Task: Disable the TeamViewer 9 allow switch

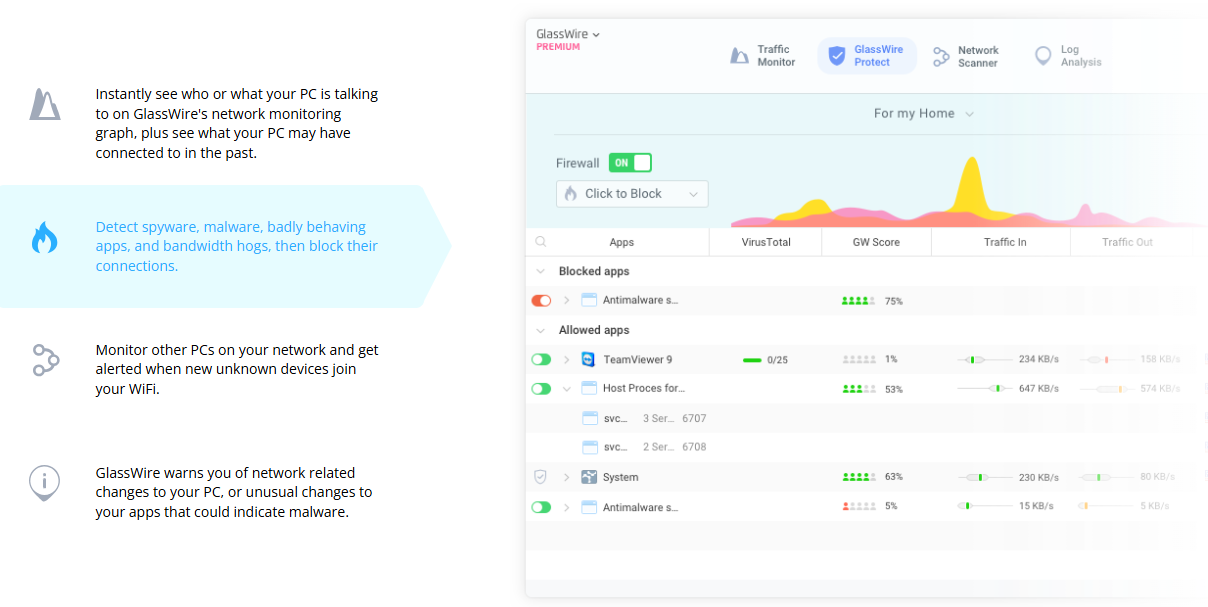Action: click(x=541, y=360)
